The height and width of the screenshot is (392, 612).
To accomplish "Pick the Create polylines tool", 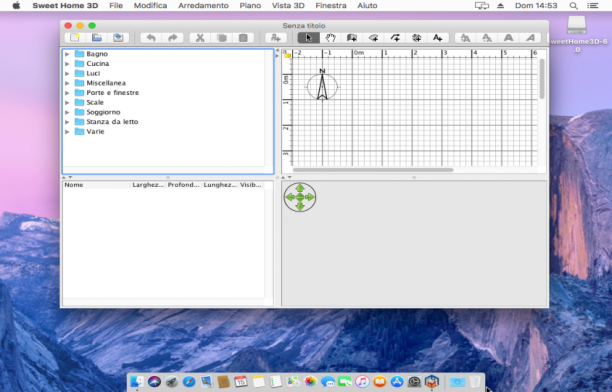I will pyautogui.click(x=395, y=38).
